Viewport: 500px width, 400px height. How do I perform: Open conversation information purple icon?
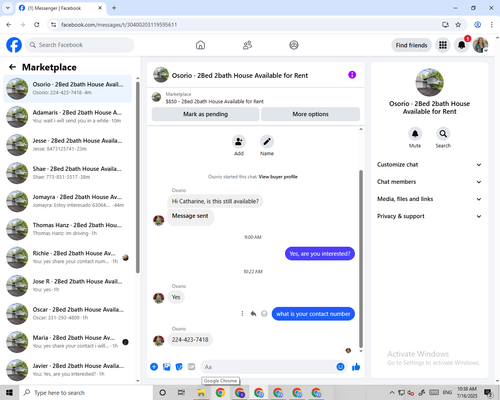(352, 75)
